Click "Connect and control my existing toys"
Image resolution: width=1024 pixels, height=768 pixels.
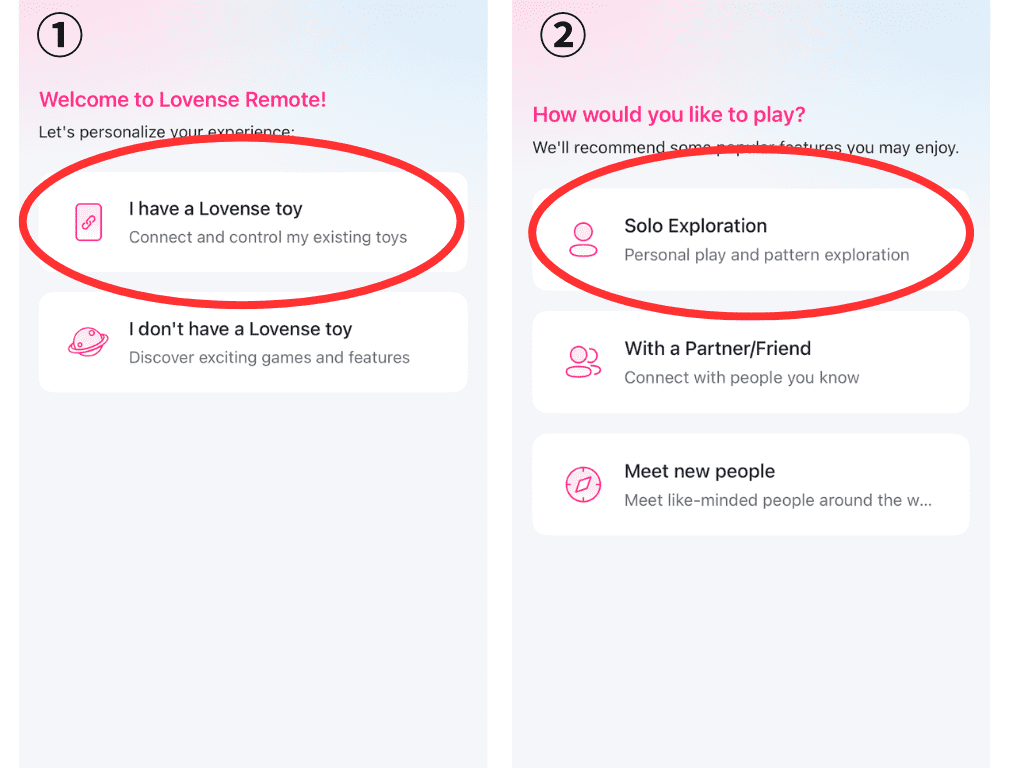point(268,238)
